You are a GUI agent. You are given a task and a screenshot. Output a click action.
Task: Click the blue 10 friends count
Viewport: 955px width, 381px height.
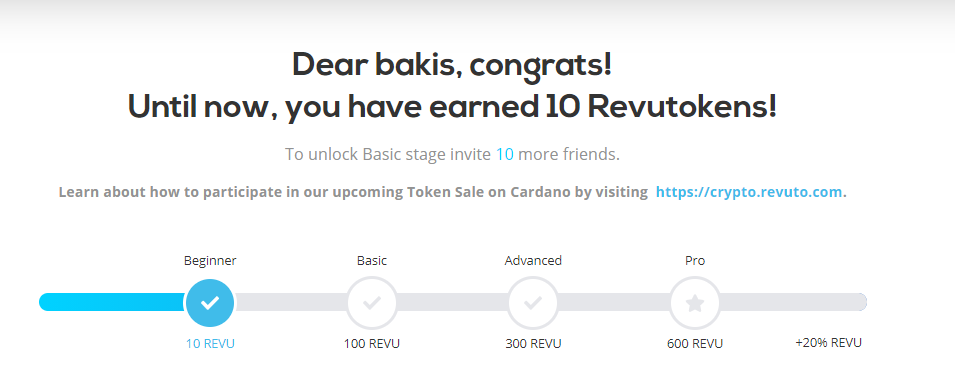click(504, 155)
